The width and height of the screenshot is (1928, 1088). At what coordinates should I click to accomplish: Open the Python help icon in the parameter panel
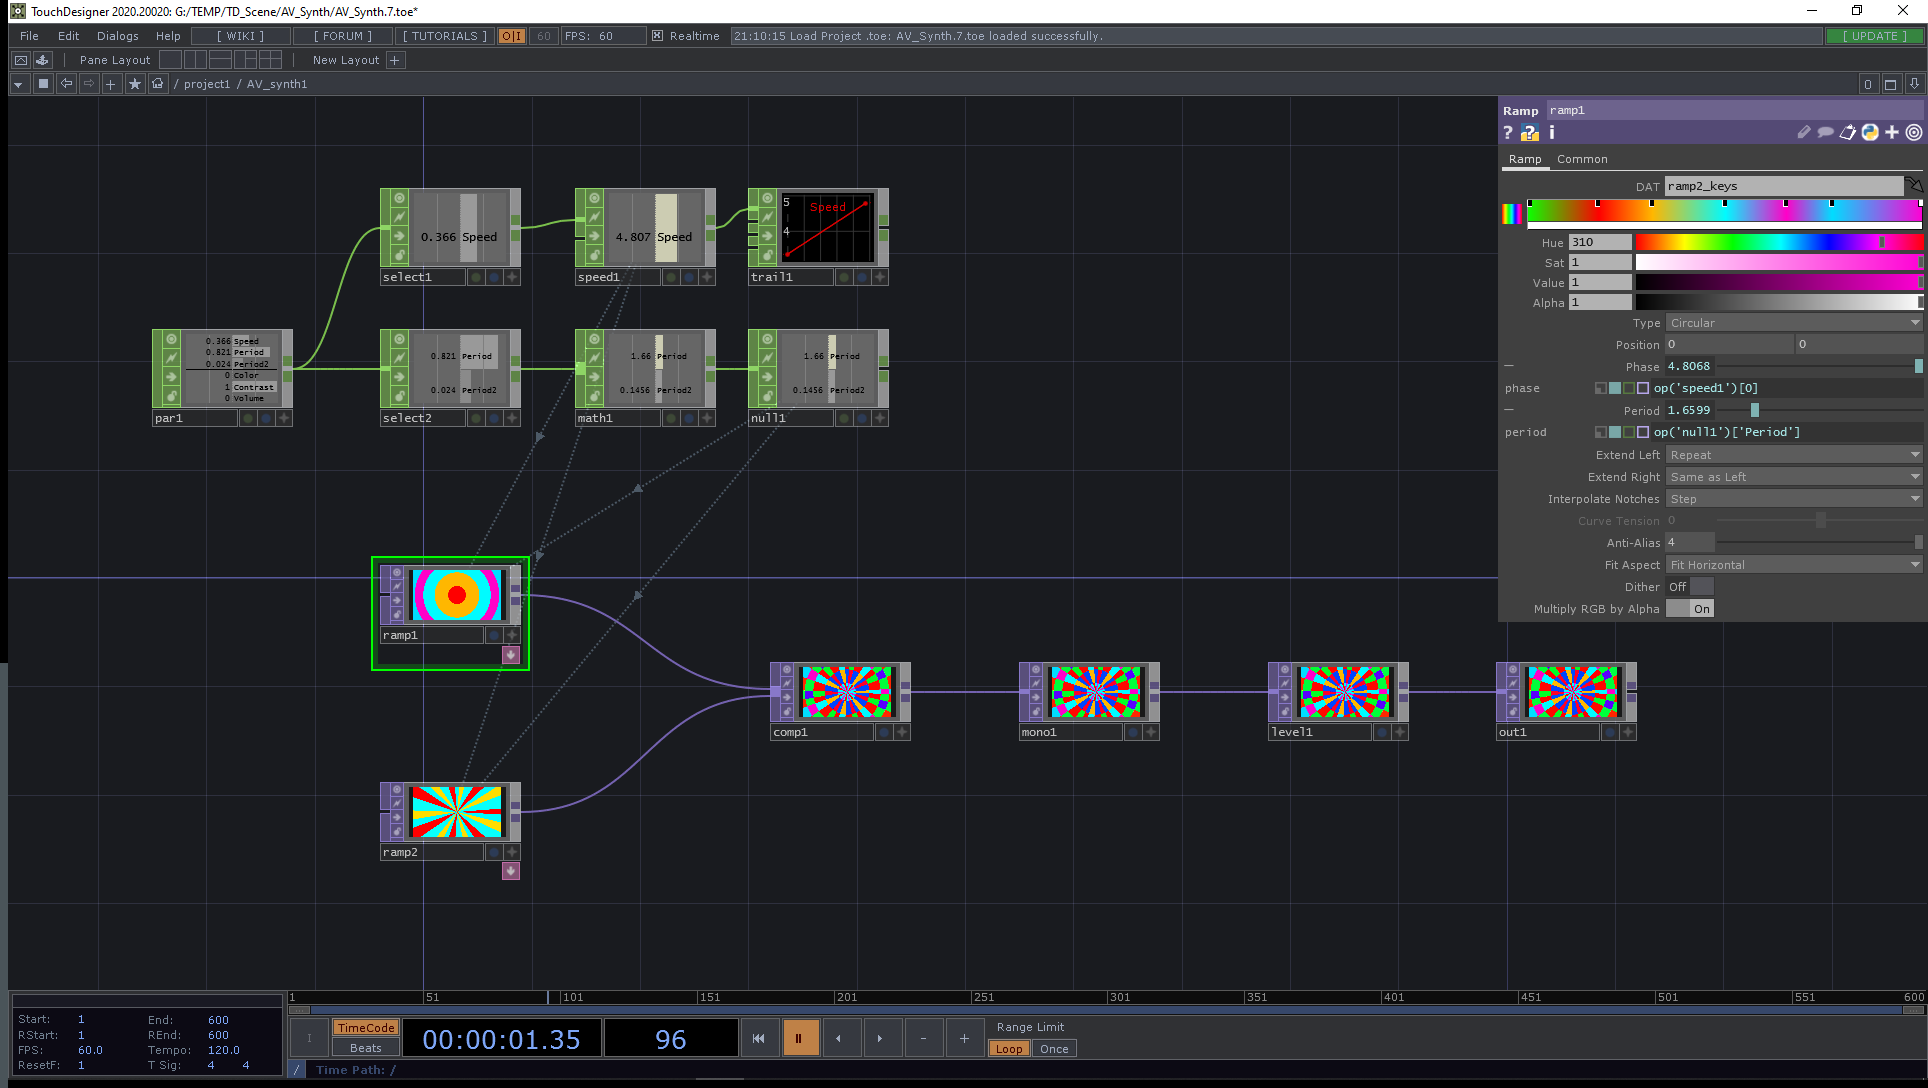(x=1529, y=132)
